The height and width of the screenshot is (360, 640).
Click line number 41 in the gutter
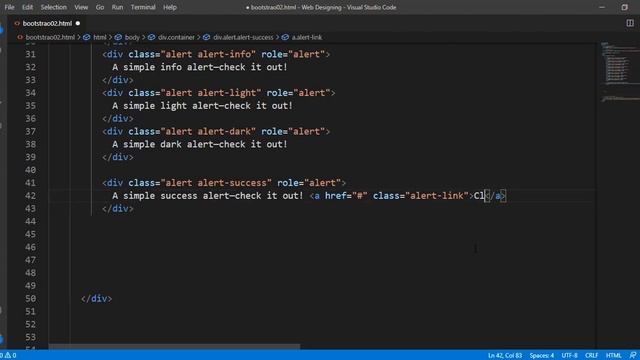pos(31,183)
